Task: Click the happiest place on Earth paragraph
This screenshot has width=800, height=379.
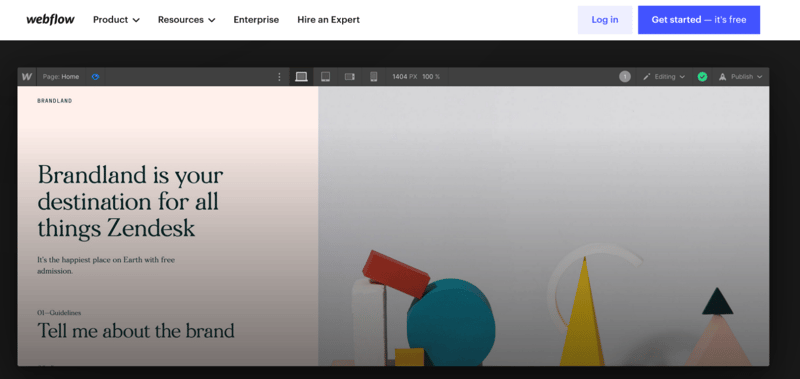Action: click(106, 265)
